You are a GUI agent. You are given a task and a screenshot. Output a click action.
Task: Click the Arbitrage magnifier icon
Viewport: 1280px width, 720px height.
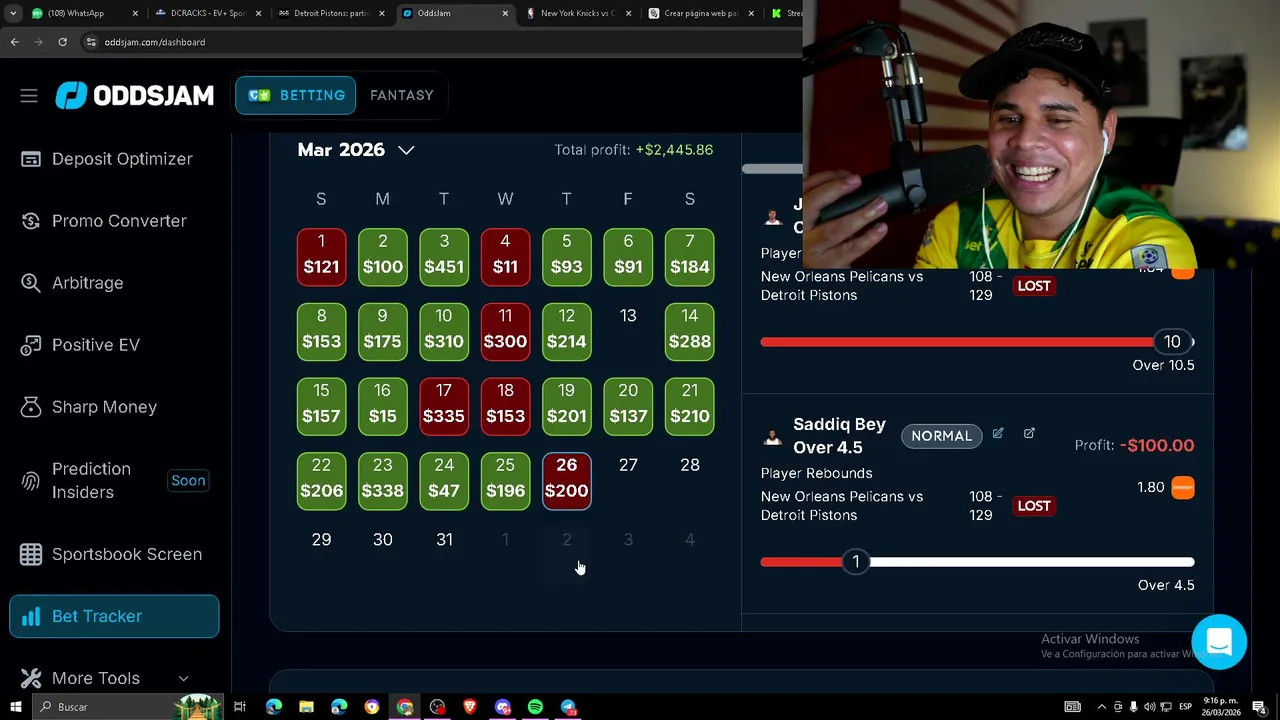tap(31, 283)
